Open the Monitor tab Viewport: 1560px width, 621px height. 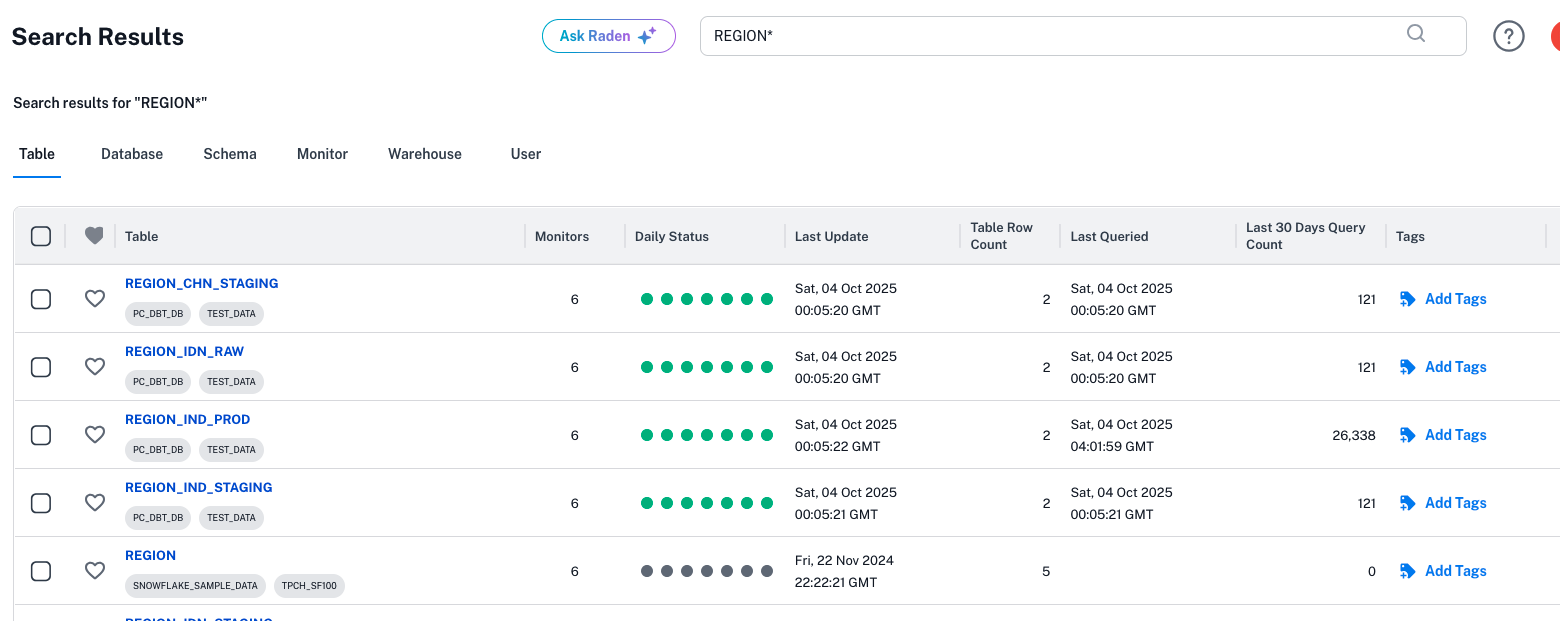point(322,154)
